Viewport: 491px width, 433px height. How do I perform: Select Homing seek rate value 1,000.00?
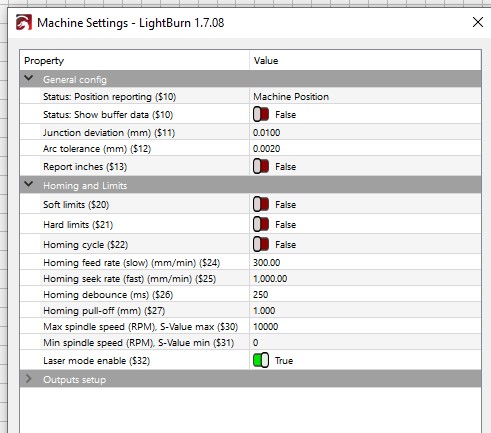(x=365, y=279)
